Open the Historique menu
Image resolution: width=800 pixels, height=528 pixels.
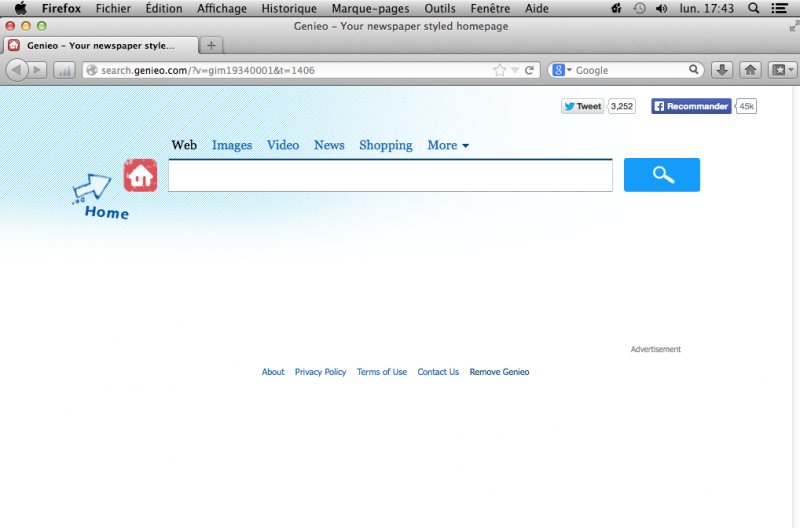pyautogui.click(x=289, y=9)
